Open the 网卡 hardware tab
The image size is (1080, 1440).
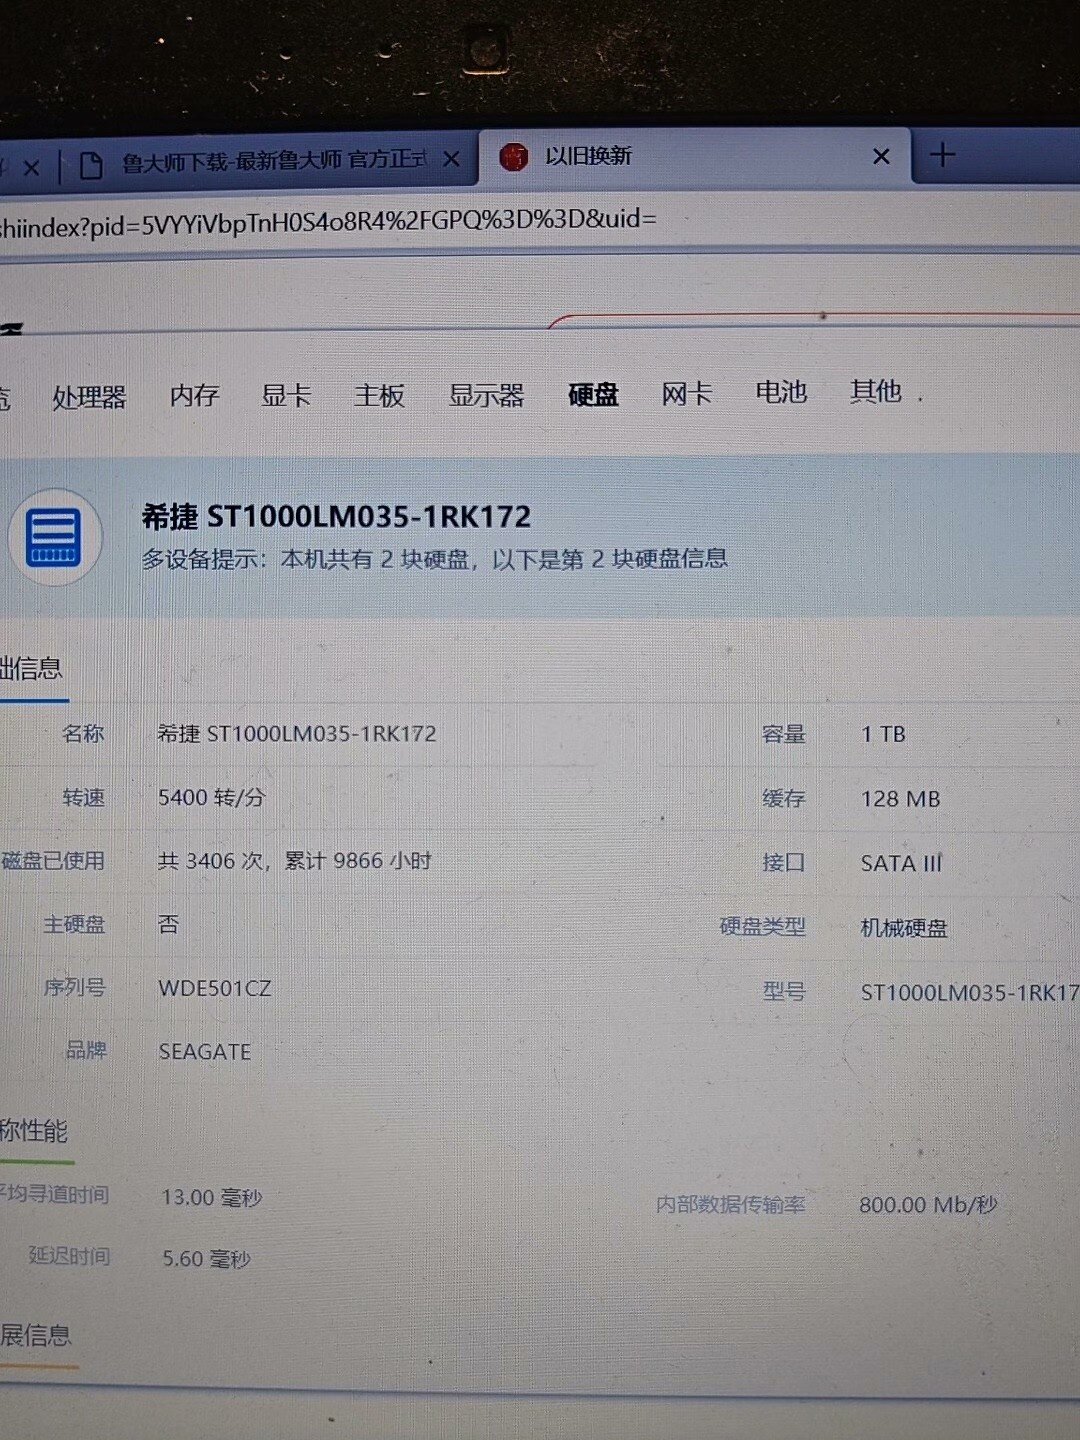click(686, 393)
